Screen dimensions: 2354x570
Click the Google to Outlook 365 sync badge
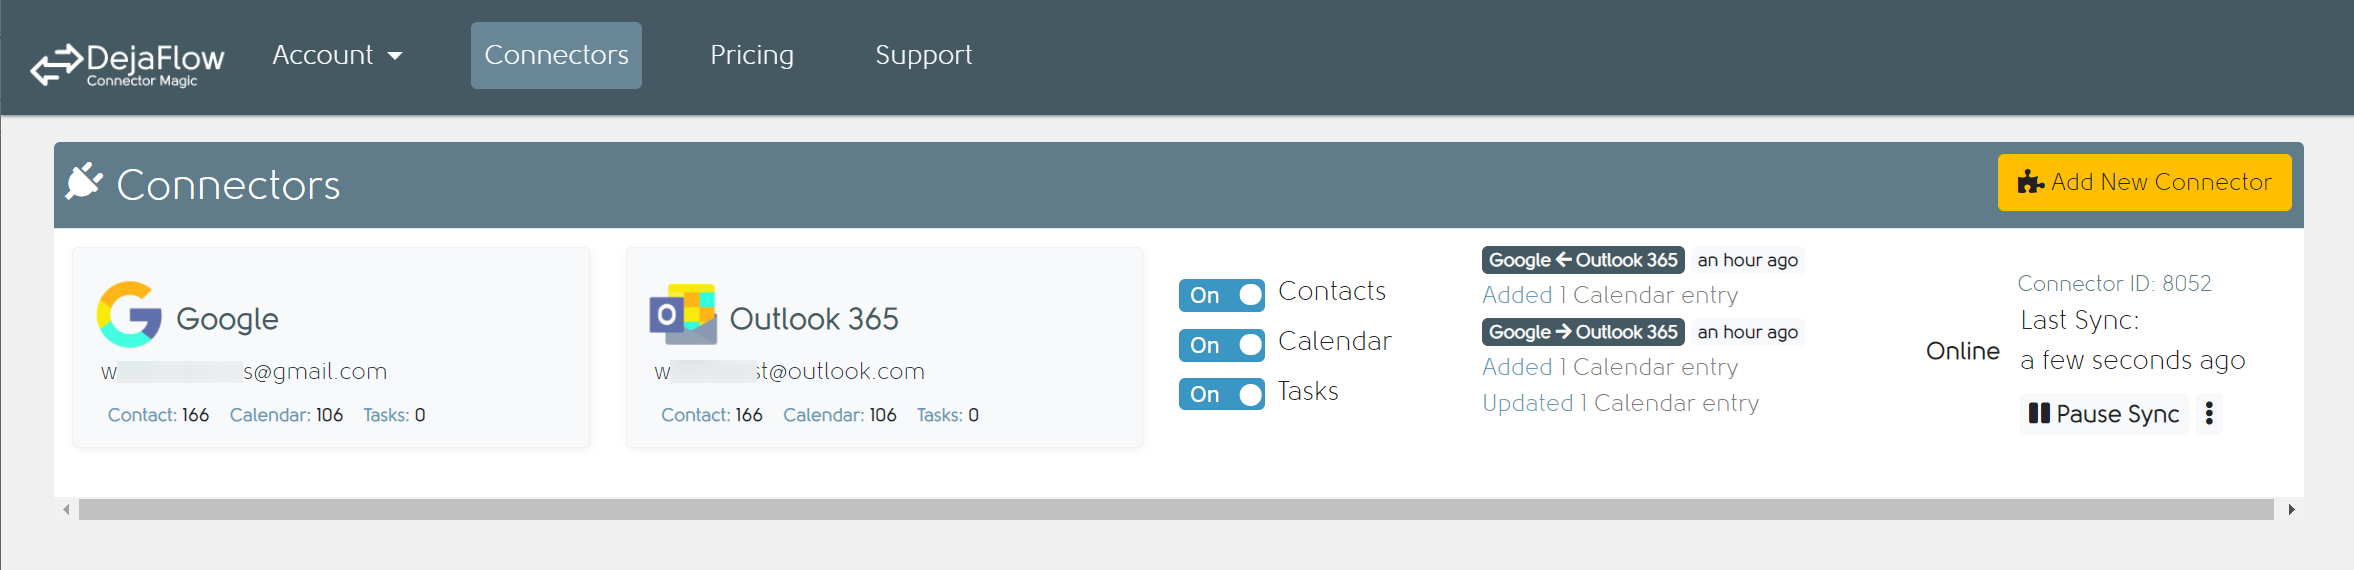point(1582,332)
